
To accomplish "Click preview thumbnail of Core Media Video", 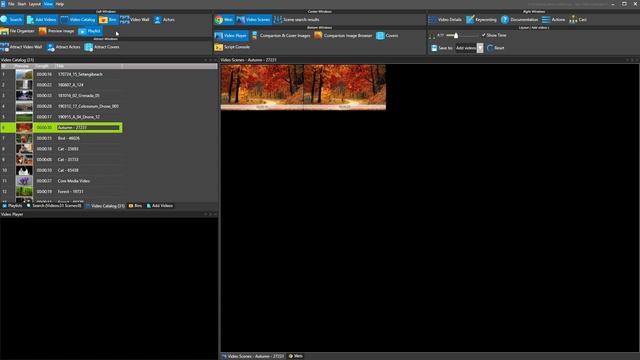I will coord(24,181).
